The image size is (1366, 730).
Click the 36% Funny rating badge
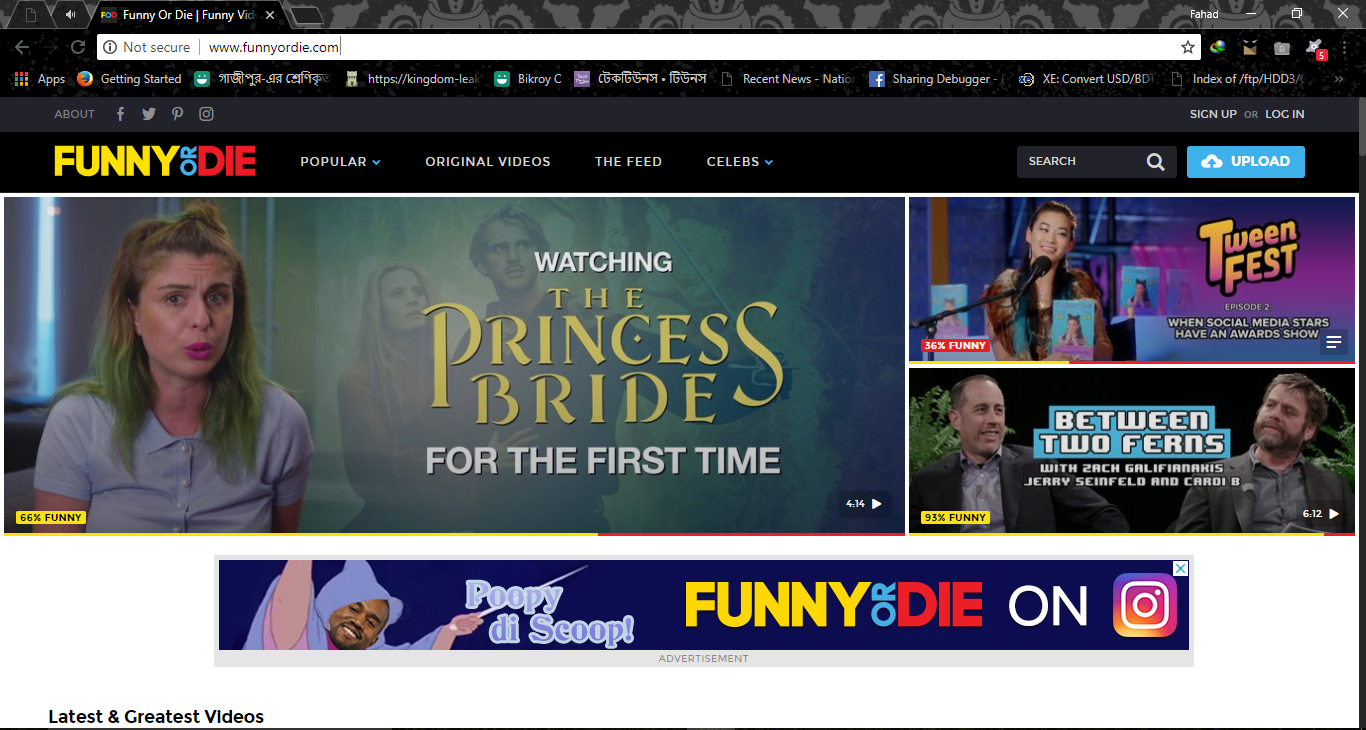click(955, 346)
